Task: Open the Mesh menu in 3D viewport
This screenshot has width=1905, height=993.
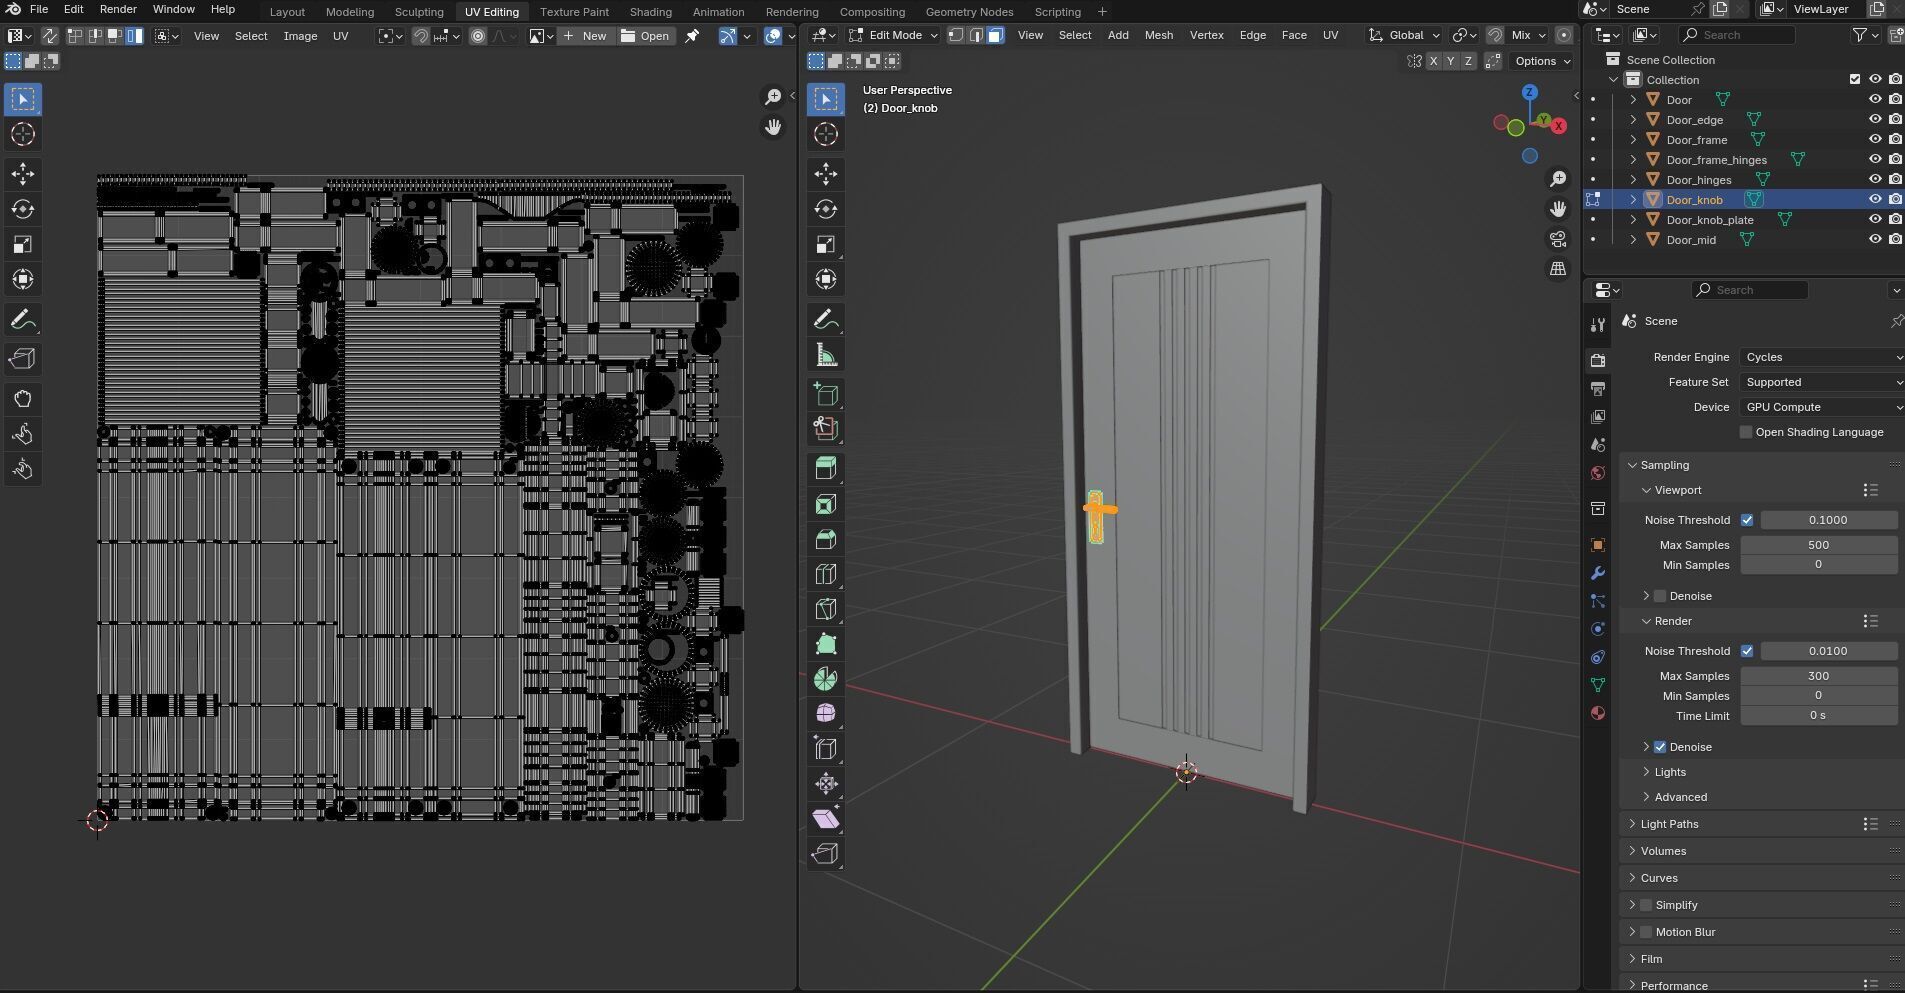Action: coord(1158,35)
